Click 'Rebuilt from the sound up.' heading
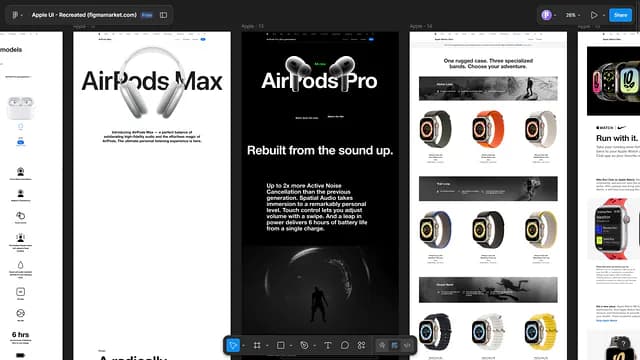The width and height of the screenshot is (640, 360). point(320,150)
